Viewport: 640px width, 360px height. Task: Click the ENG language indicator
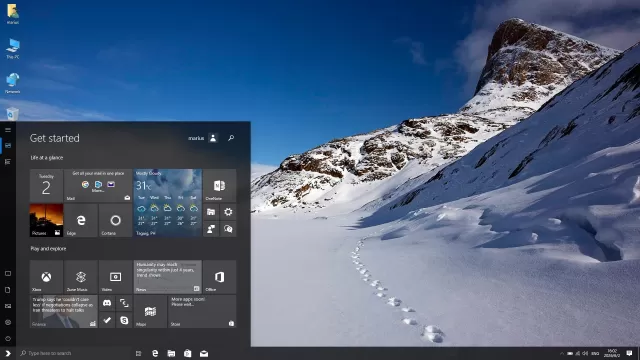[595, 353]
